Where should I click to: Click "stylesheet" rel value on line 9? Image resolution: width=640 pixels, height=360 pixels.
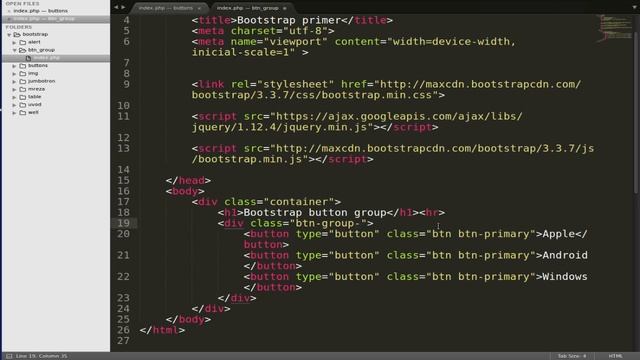296,84
